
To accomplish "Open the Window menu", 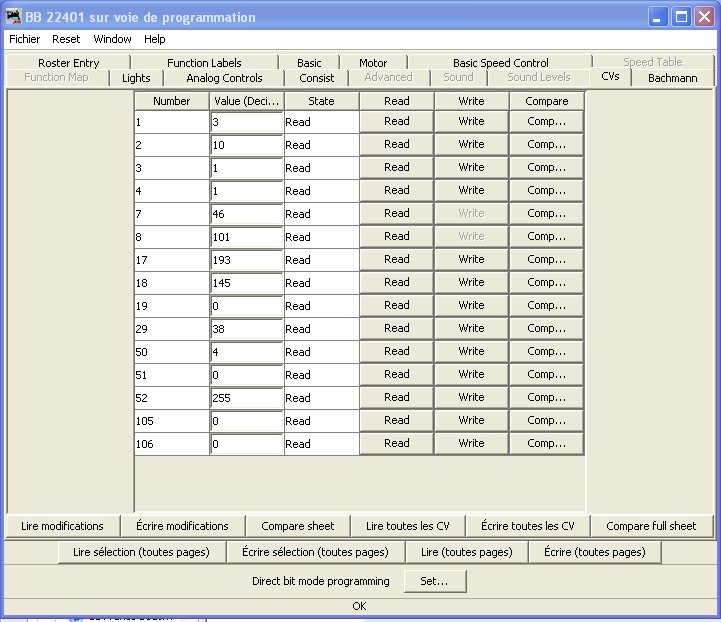I will pos(112,39).
